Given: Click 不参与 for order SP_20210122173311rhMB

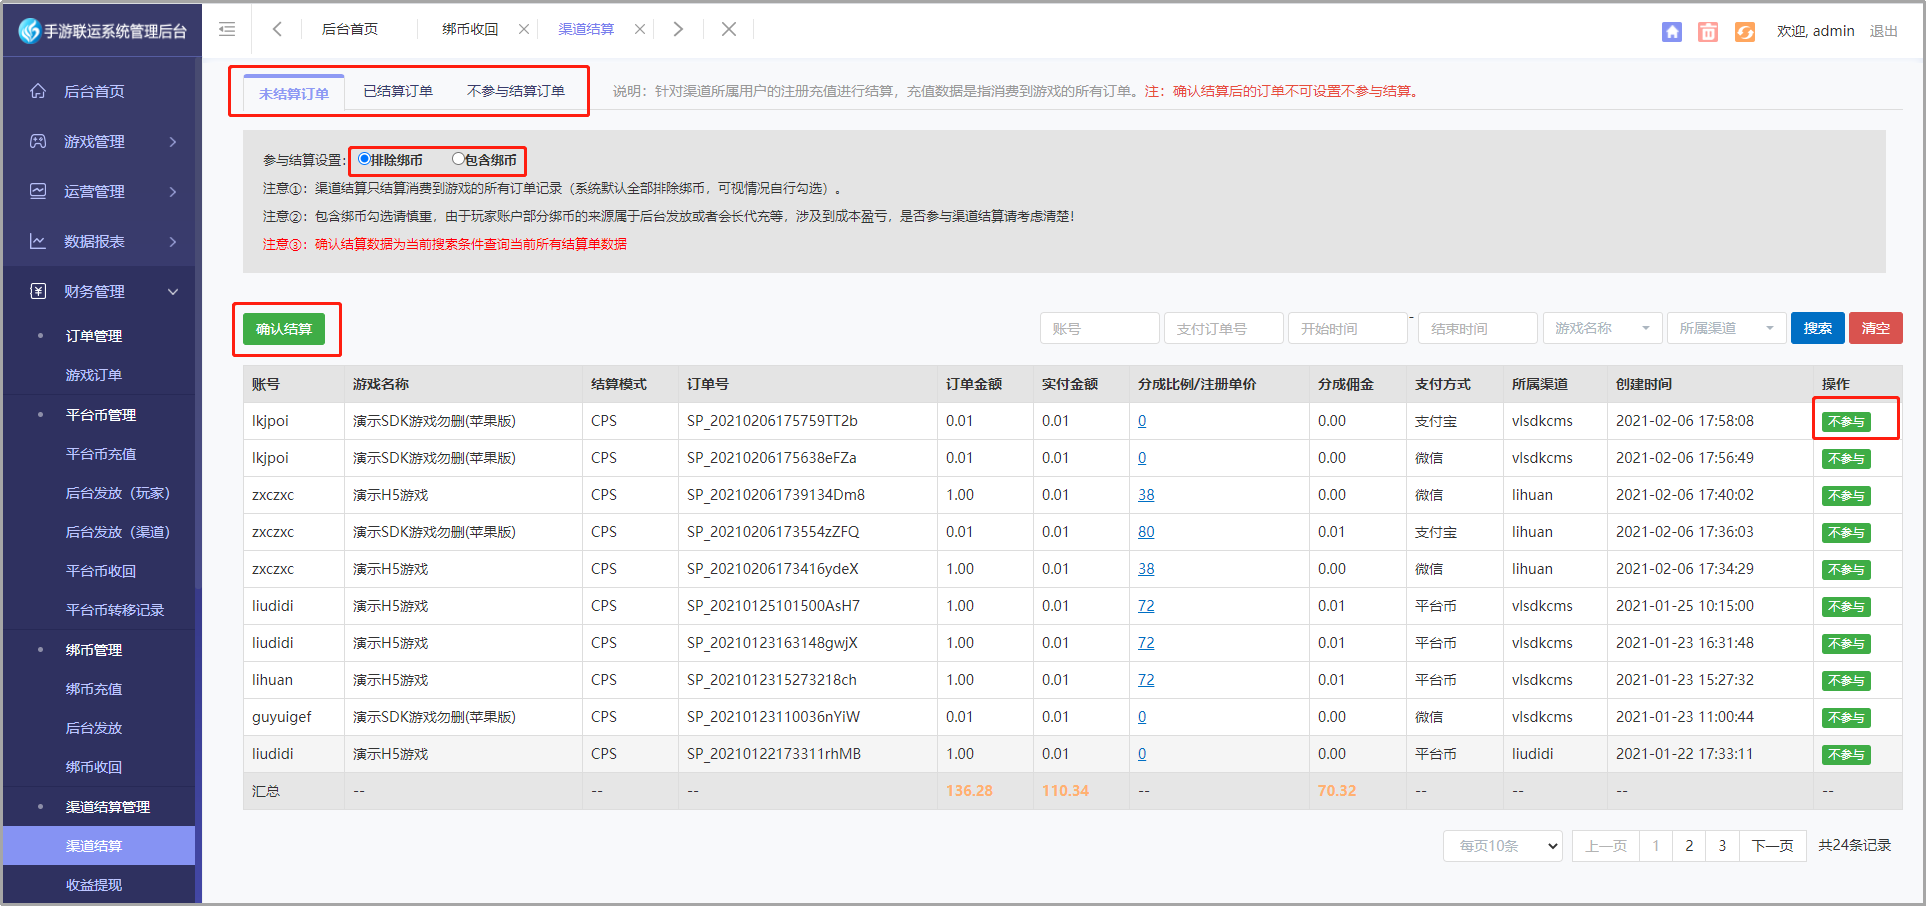Looking at the screenshot, I should 1846,755.
